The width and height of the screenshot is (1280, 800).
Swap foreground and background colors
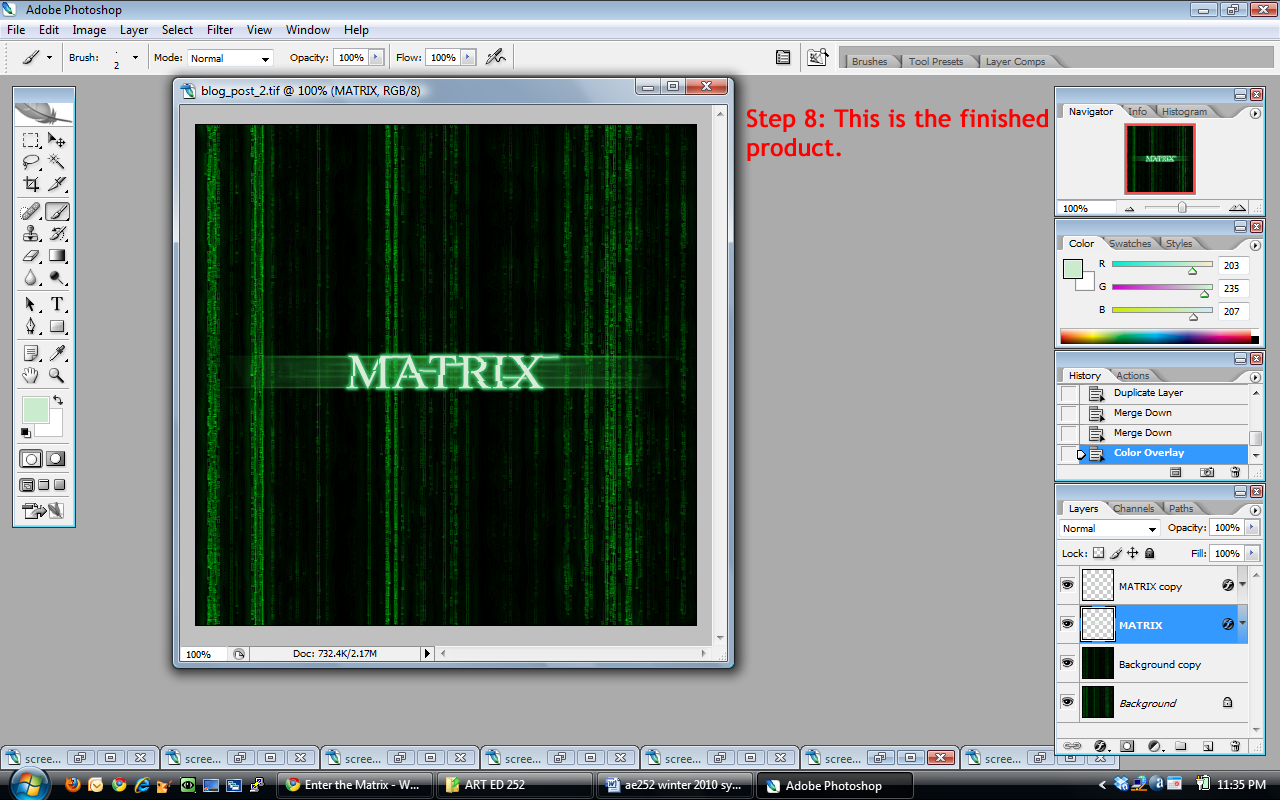click(58, 401)
